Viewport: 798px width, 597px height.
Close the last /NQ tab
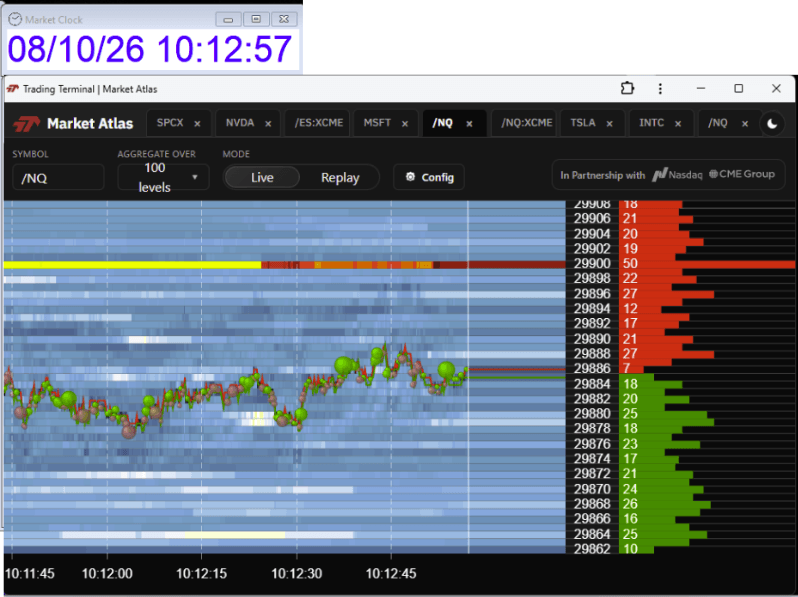[745, 124]
